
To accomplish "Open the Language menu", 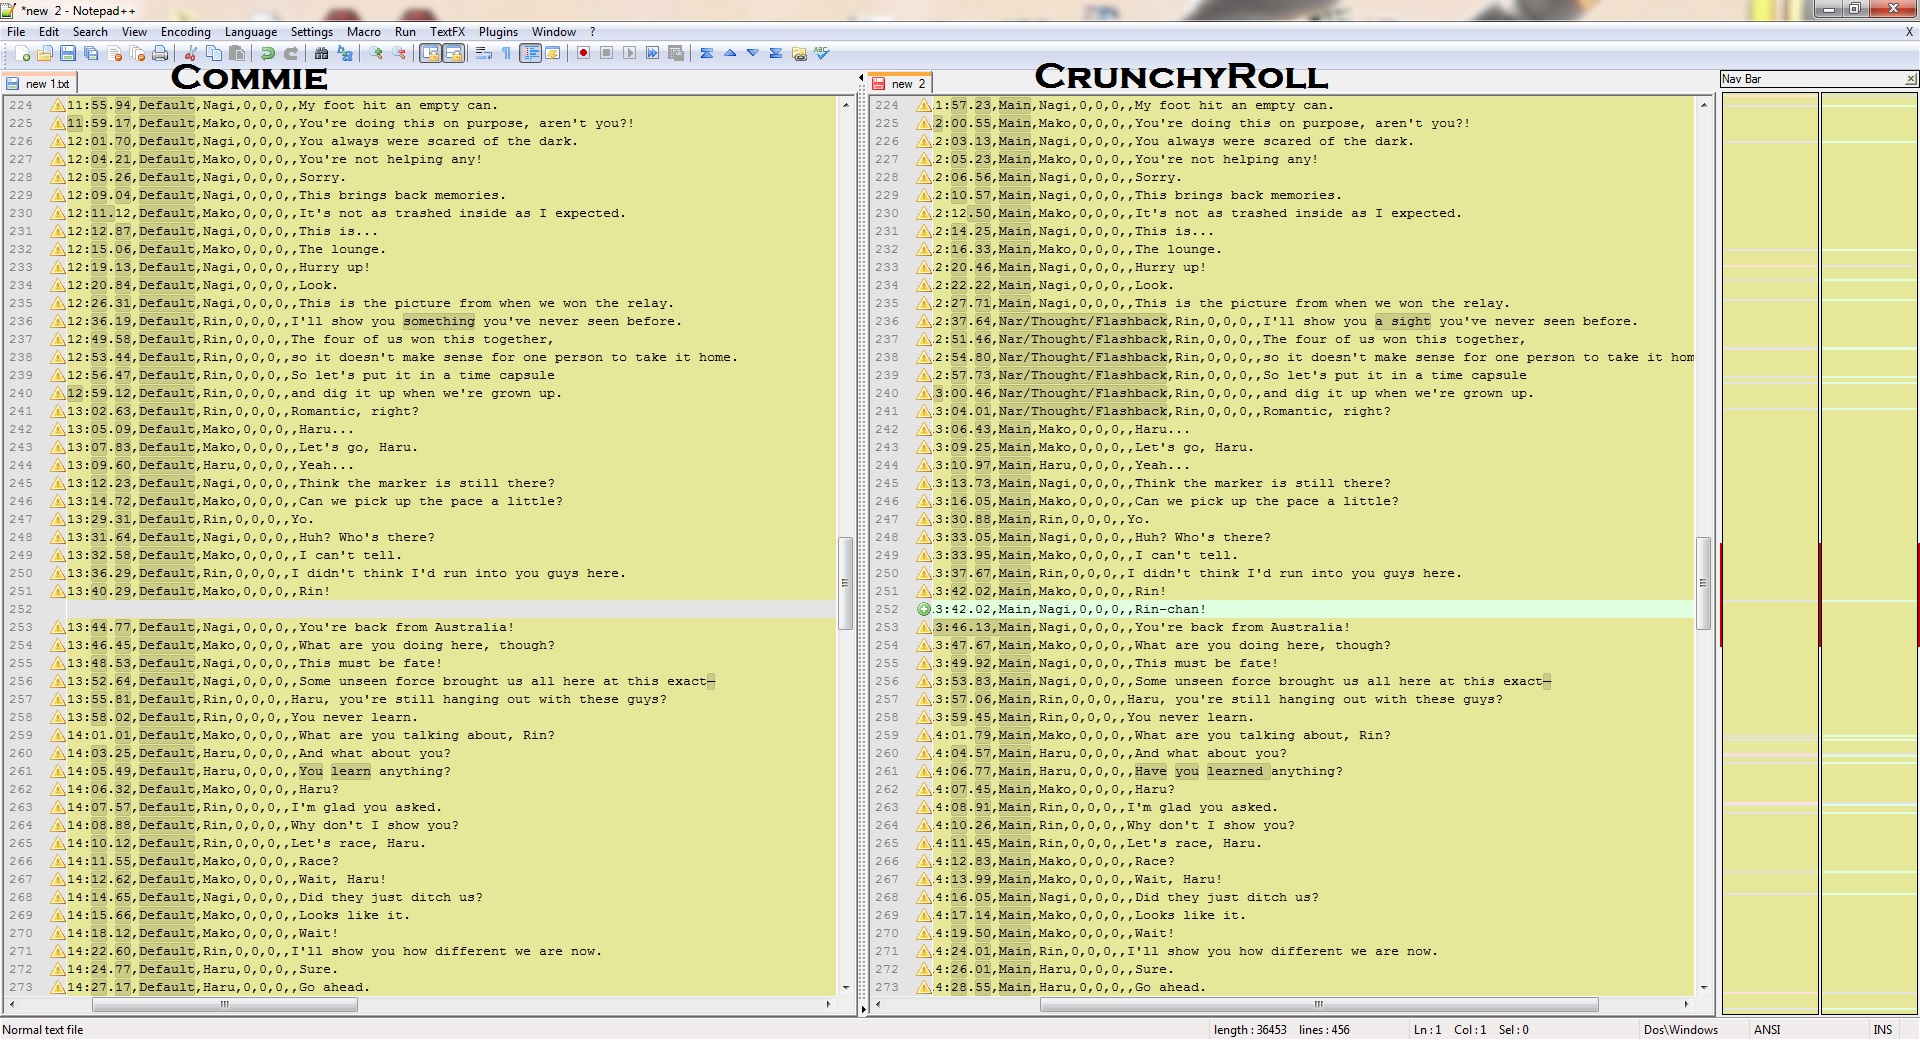I will pyautogui.click(x=251, y=32).
